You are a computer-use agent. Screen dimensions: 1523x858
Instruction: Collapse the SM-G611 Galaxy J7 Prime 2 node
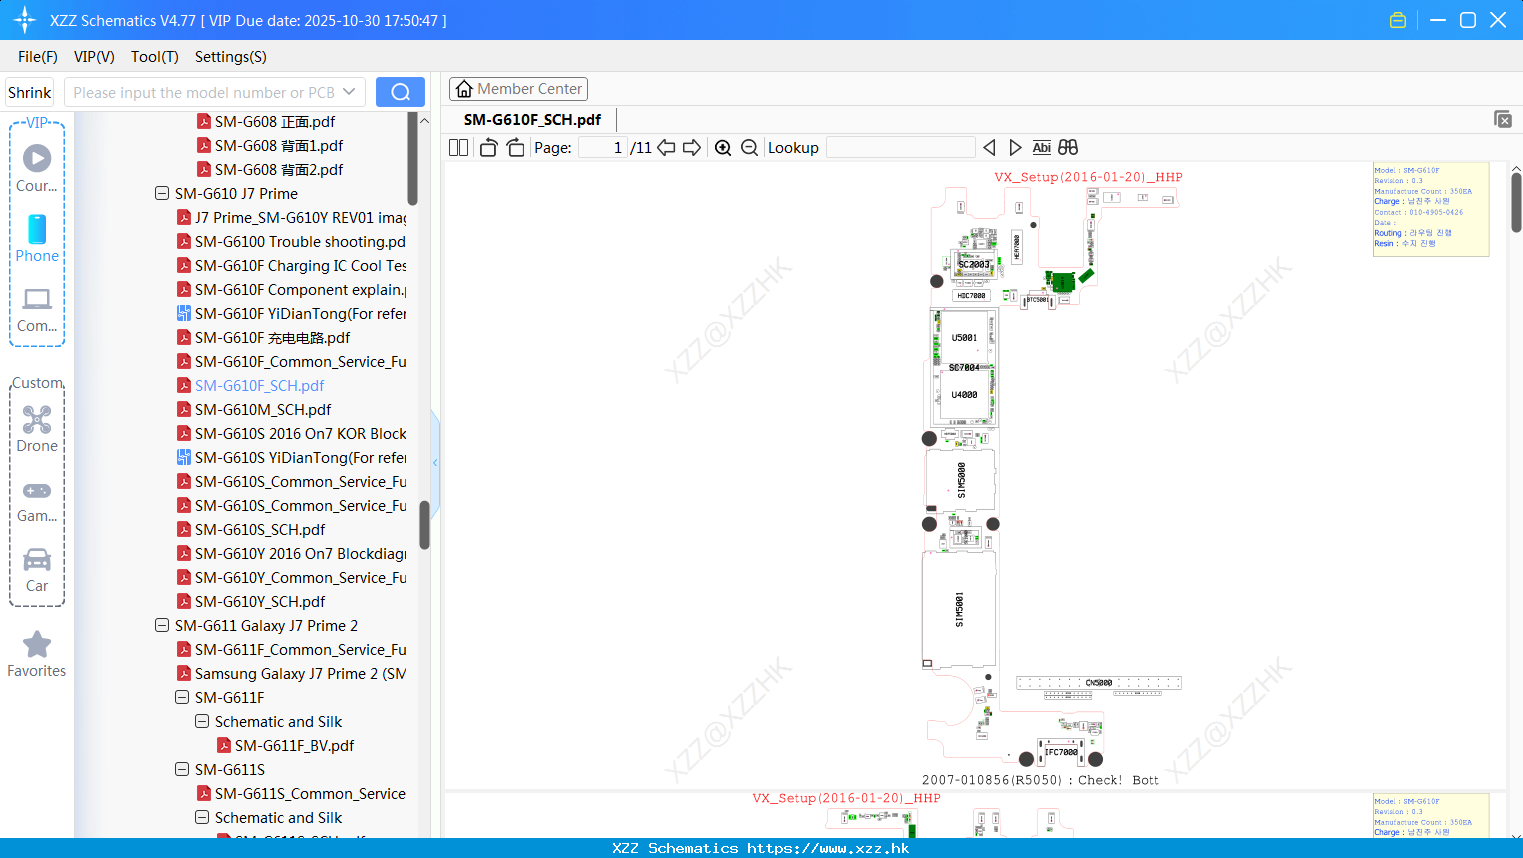tap(162, 625)
